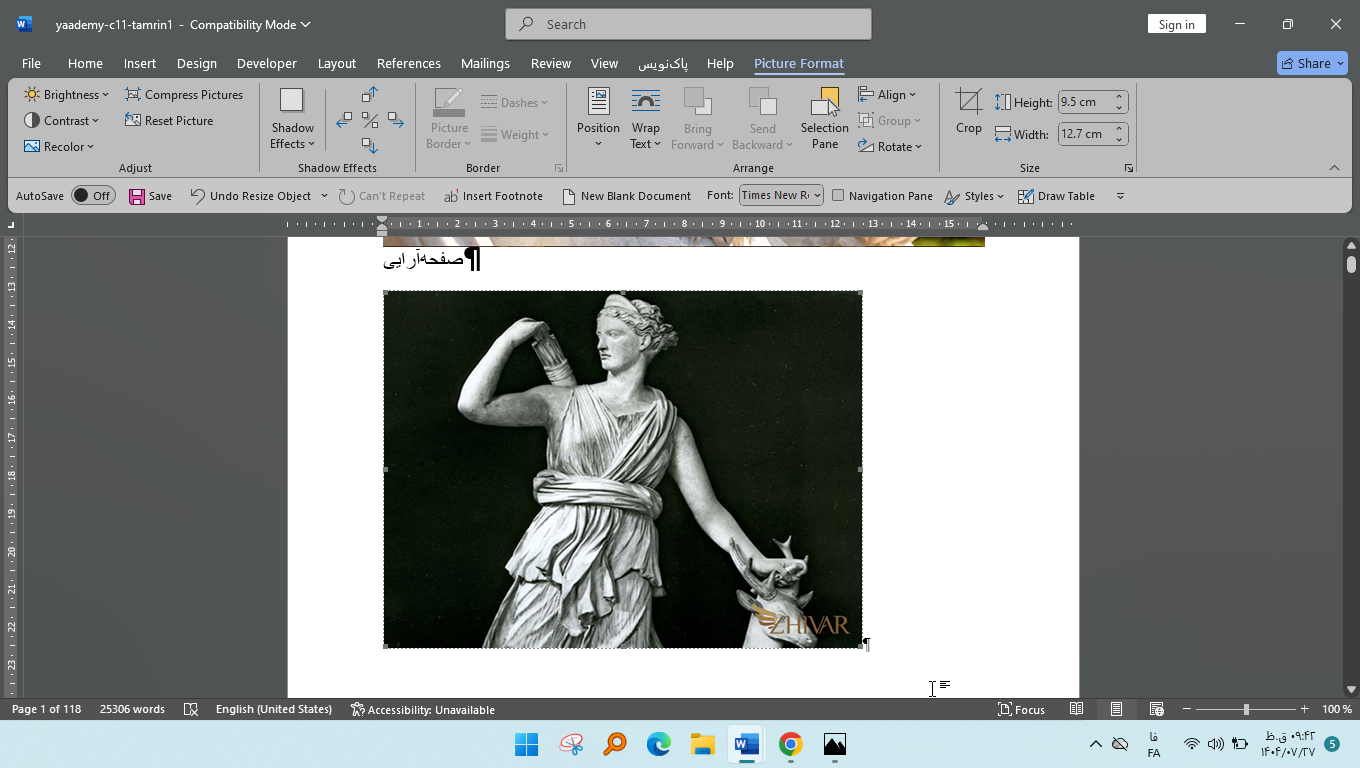This screenshot has width=1360, height=768.
Task: Expand the Brightness dropdown
Action: (x=65, y=94)
